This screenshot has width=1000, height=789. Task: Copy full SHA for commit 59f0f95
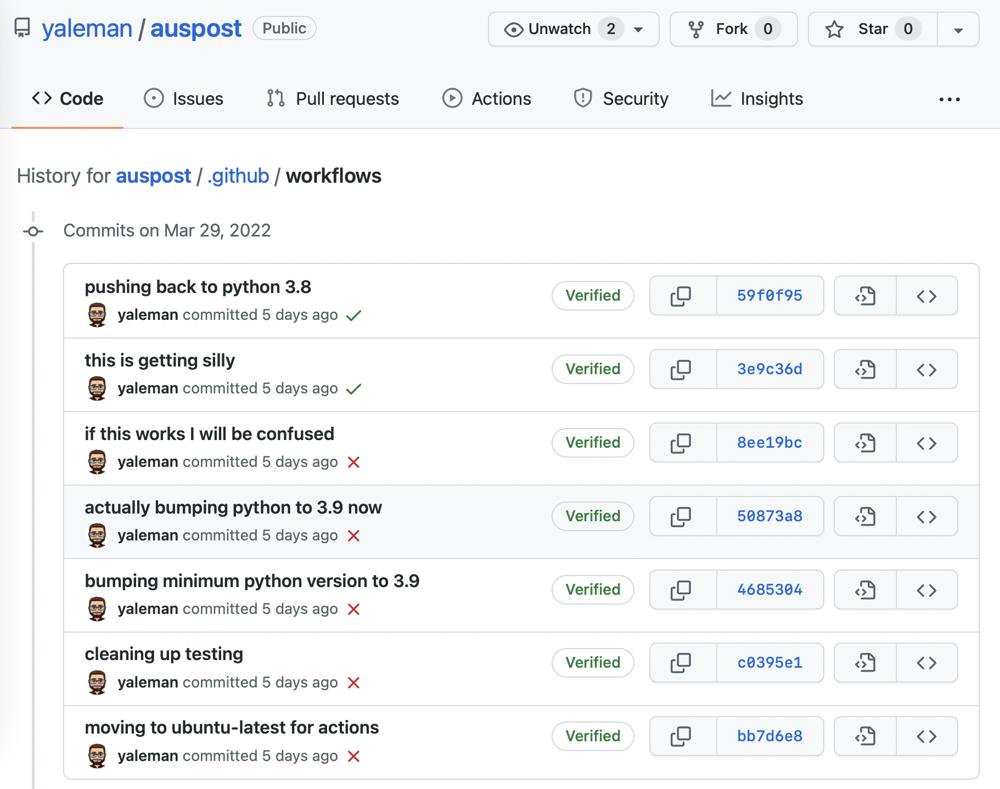pos(682,296)
